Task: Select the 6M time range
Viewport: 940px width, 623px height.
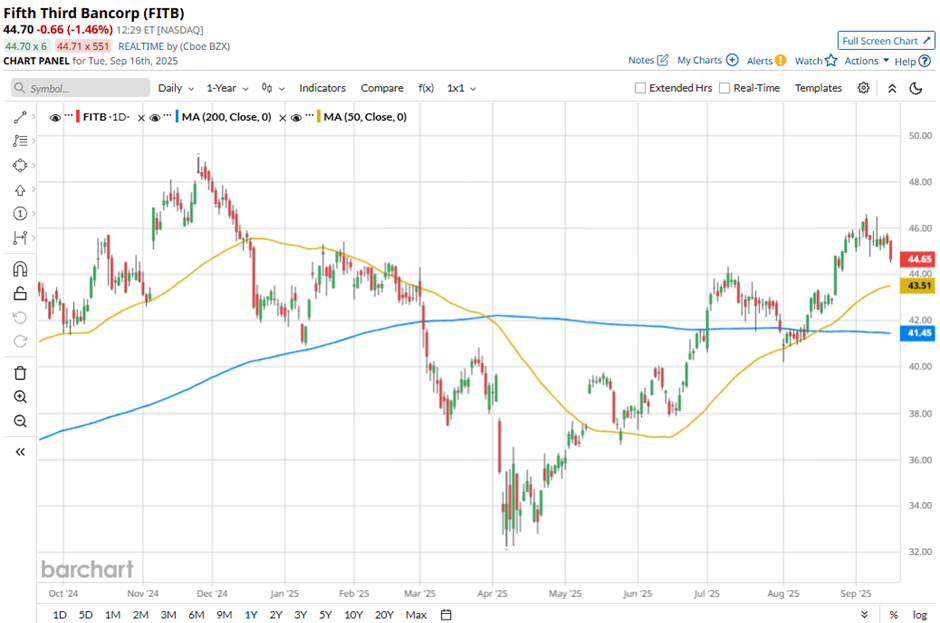Action: (x=196, y=615)
